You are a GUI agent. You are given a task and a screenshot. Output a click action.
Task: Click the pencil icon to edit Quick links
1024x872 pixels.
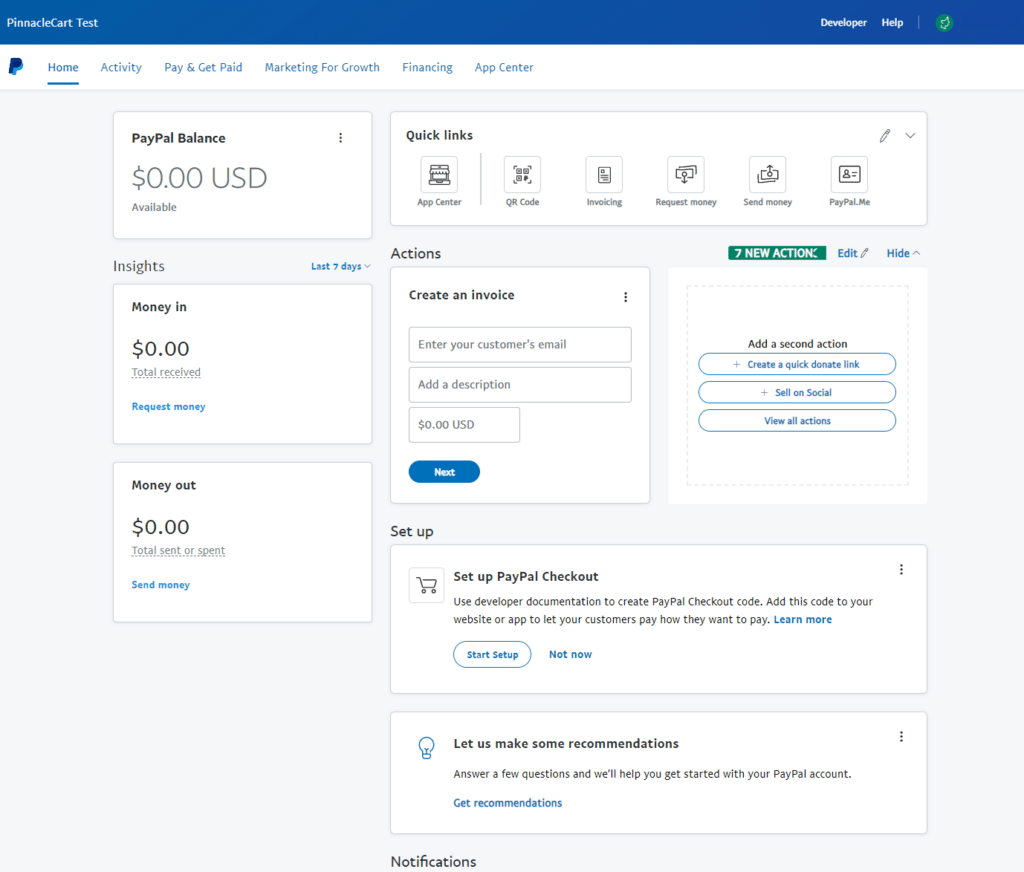click(885, 136)
